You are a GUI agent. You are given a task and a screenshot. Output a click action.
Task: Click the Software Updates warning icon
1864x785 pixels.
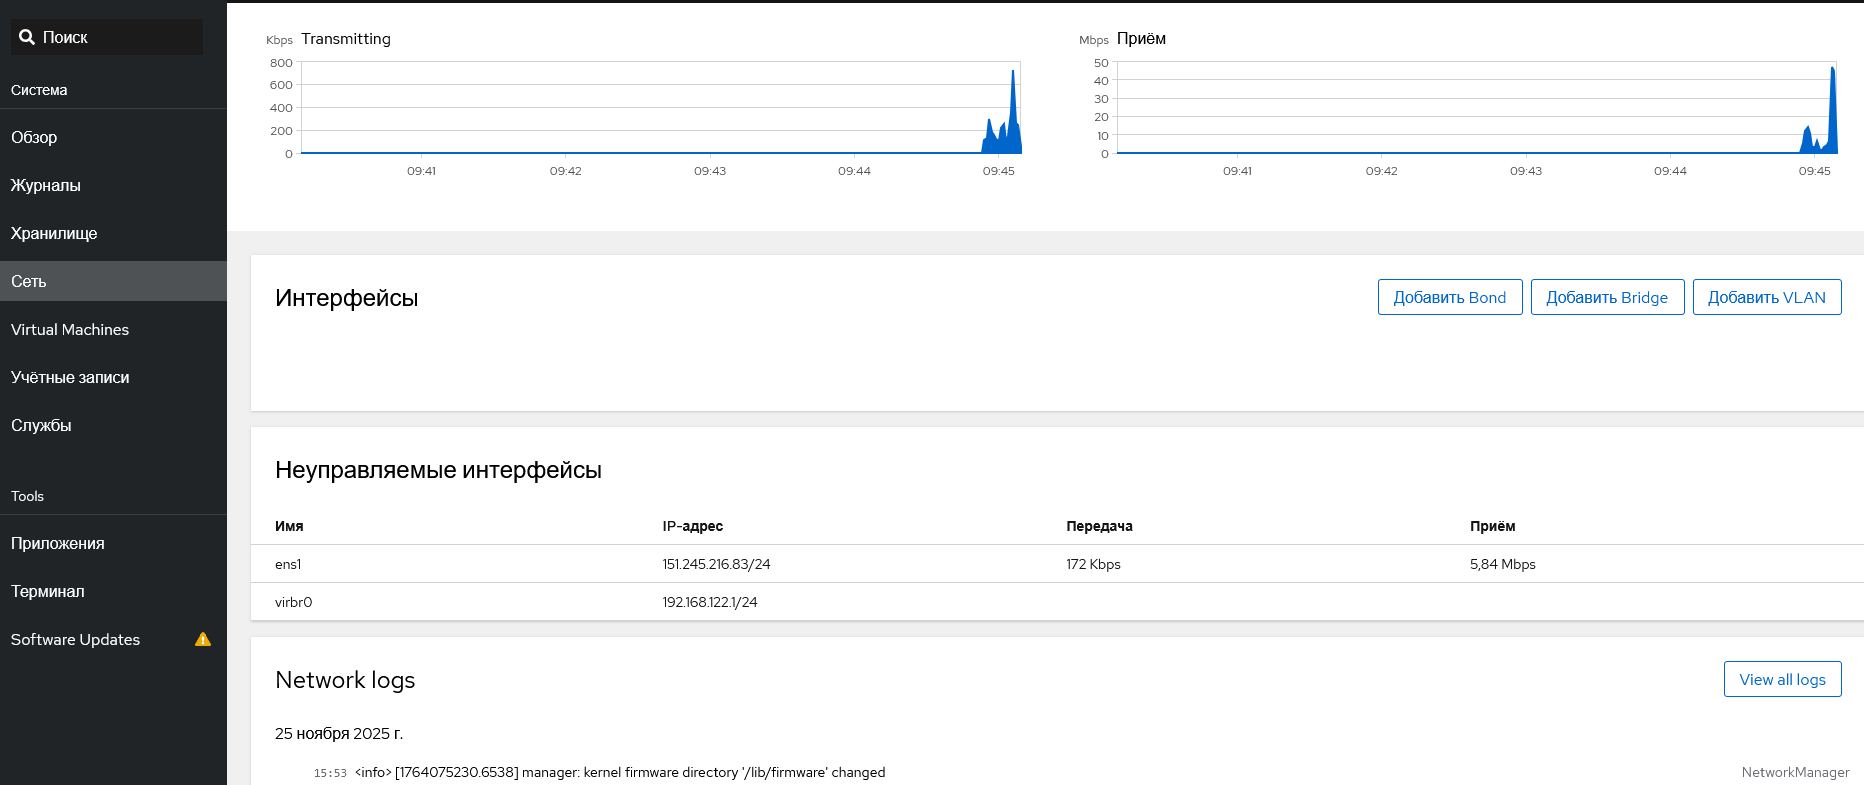tap(203, 639)
